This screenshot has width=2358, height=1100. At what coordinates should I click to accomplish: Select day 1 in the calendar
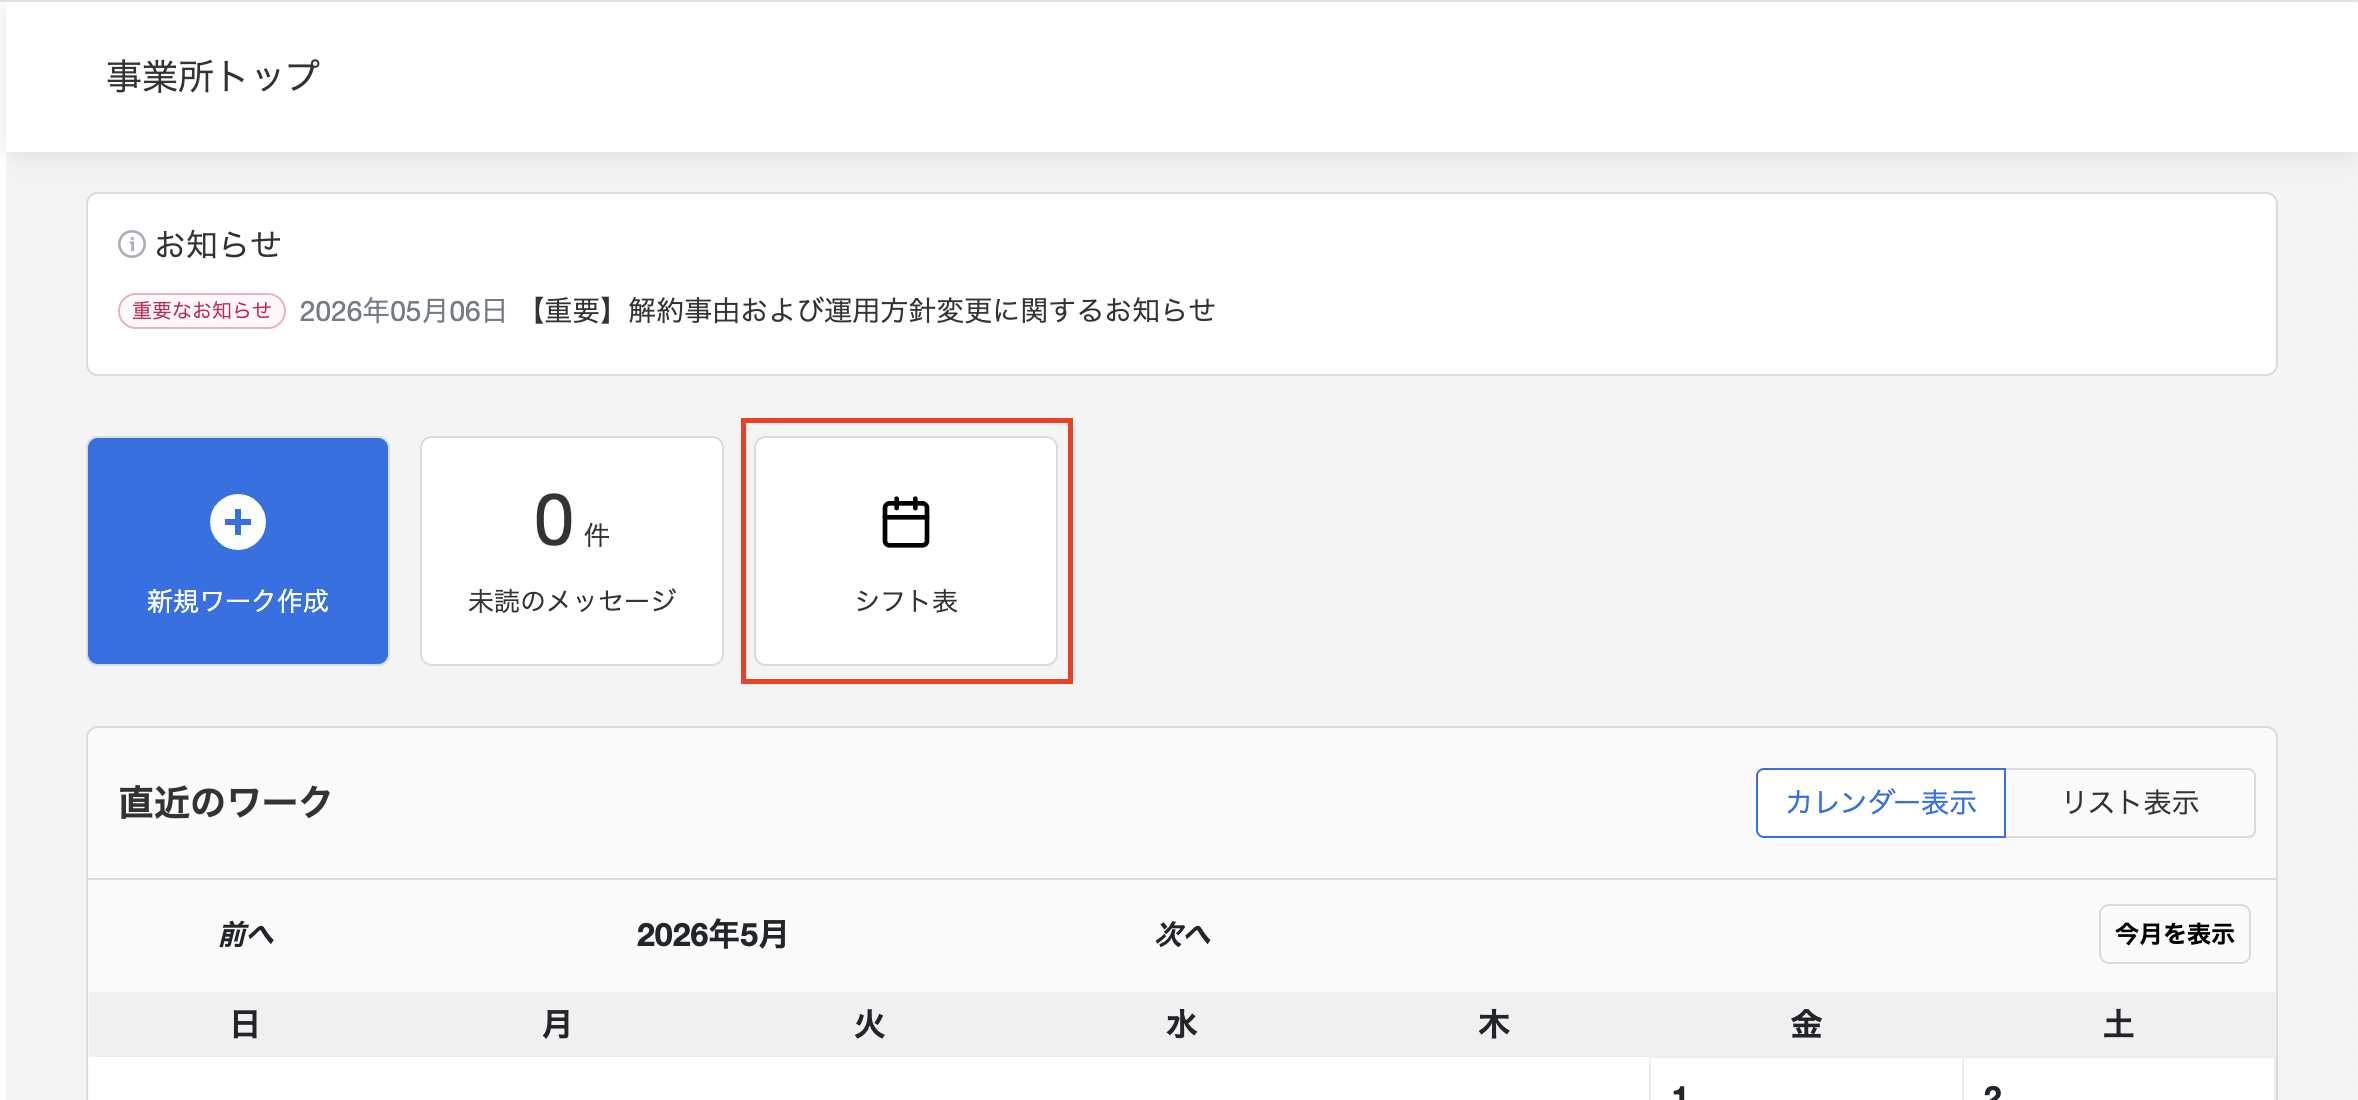(1805, 1080)
